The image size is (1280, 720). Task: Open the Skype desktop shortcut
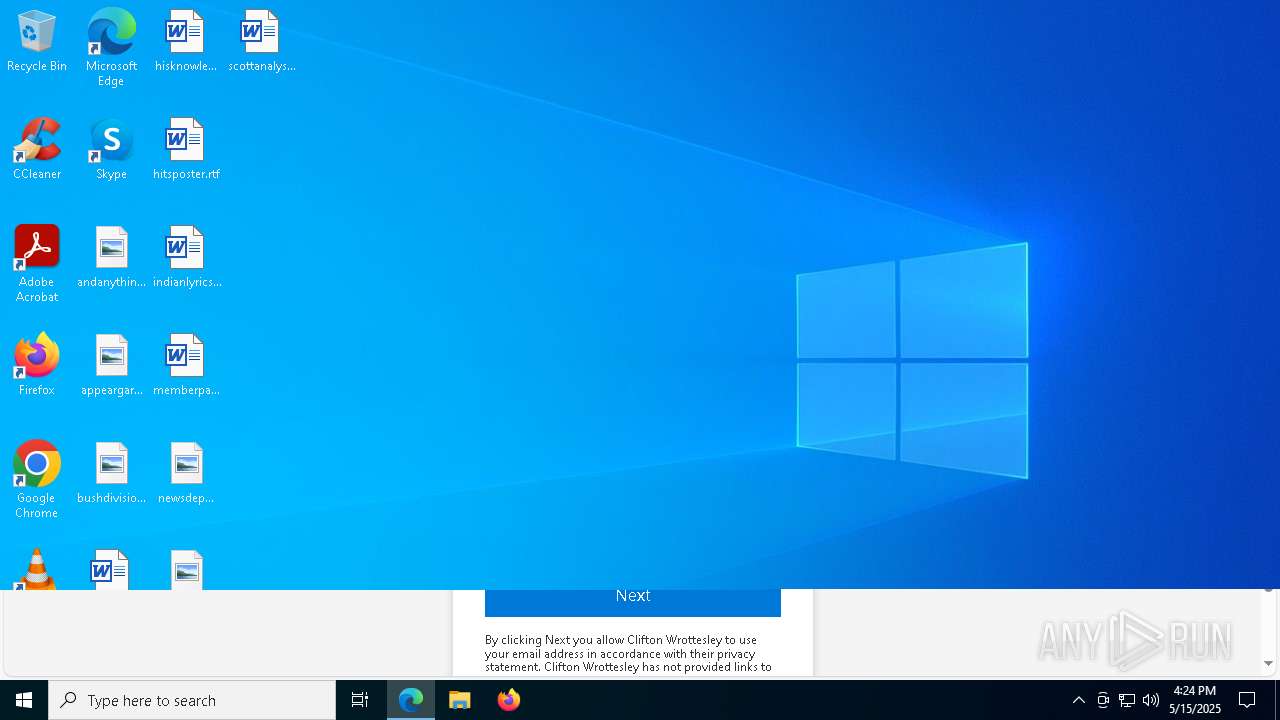[x=111, y=148]
